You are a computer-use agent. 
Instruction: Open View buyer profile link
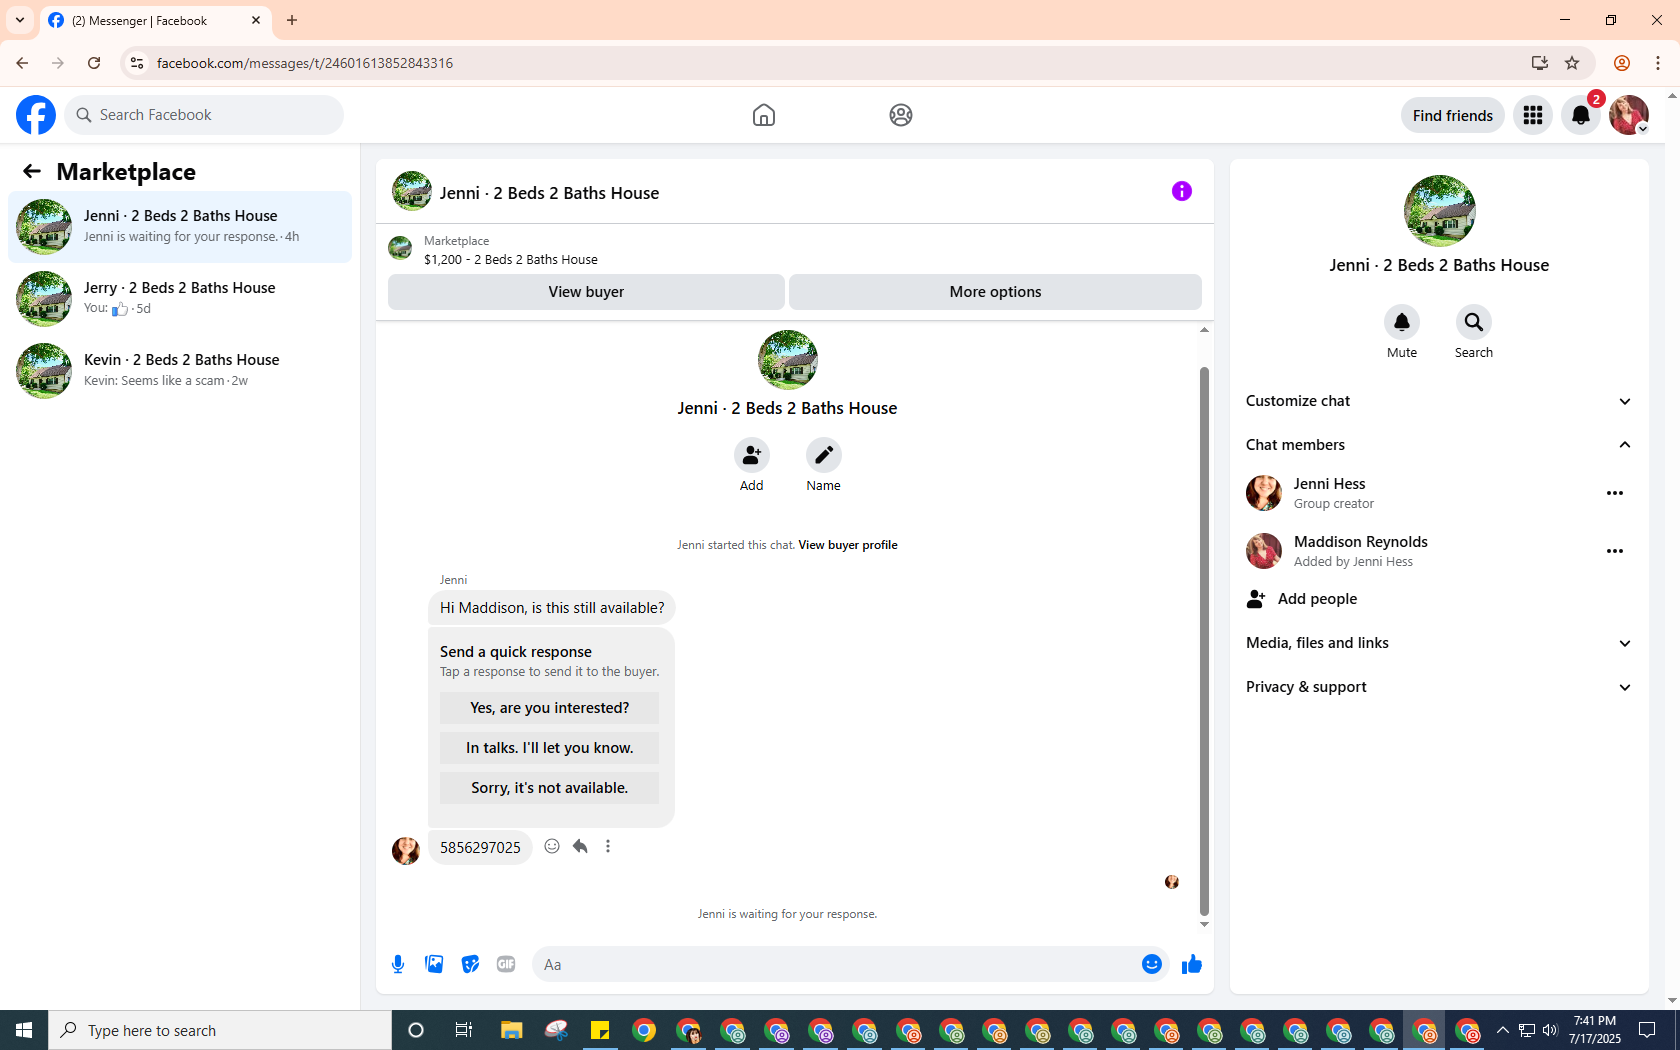[x=848, y=545]
